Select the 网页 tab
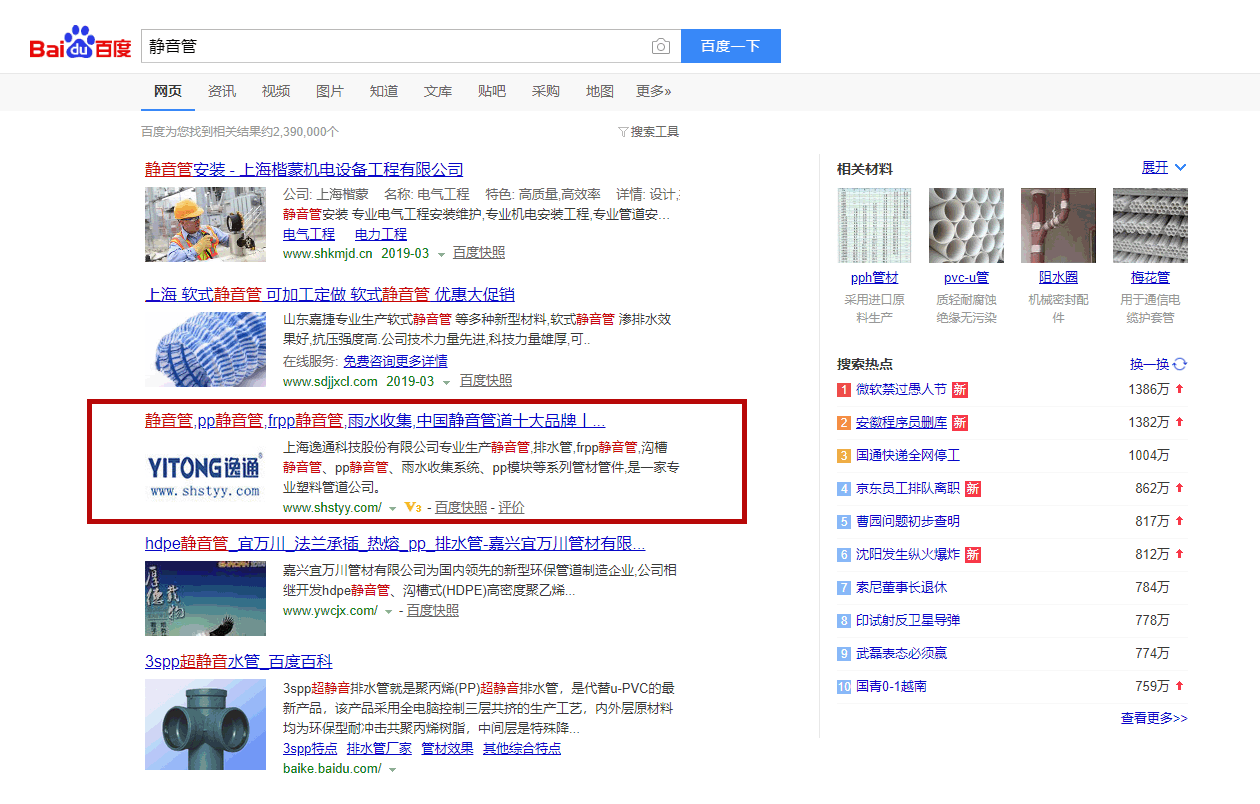This screenshot has height=804, width=1260. [x=168, y=91]
